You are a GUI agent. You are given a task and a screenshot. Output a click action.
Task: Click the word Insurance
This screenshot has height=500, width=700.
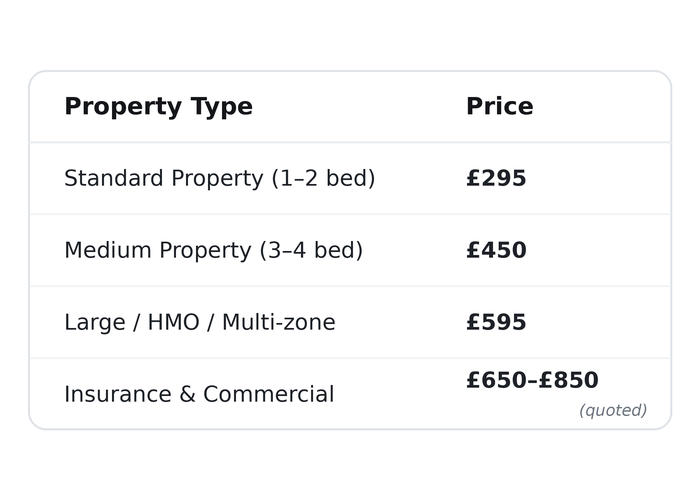(x=118, y=394)
